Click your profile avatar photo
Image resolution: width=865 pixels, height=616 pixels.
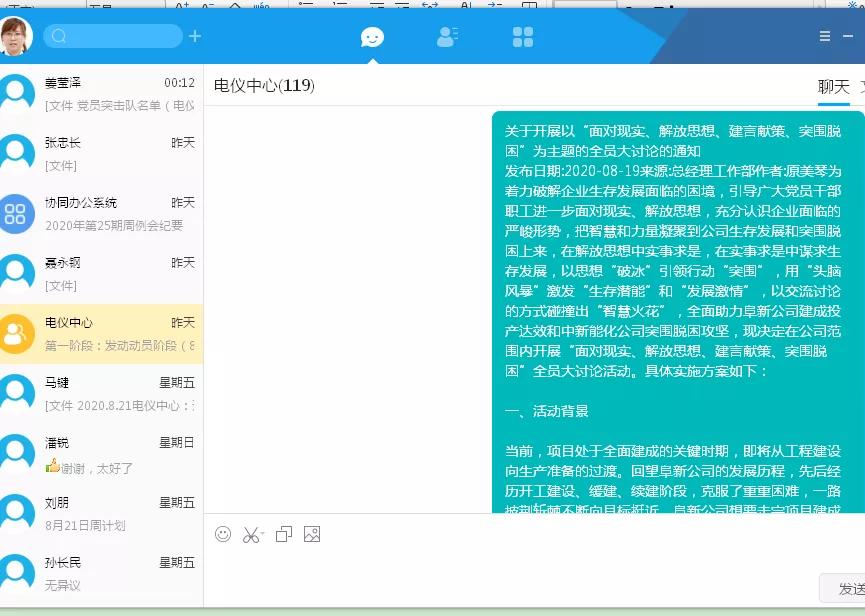pos(16,36)
